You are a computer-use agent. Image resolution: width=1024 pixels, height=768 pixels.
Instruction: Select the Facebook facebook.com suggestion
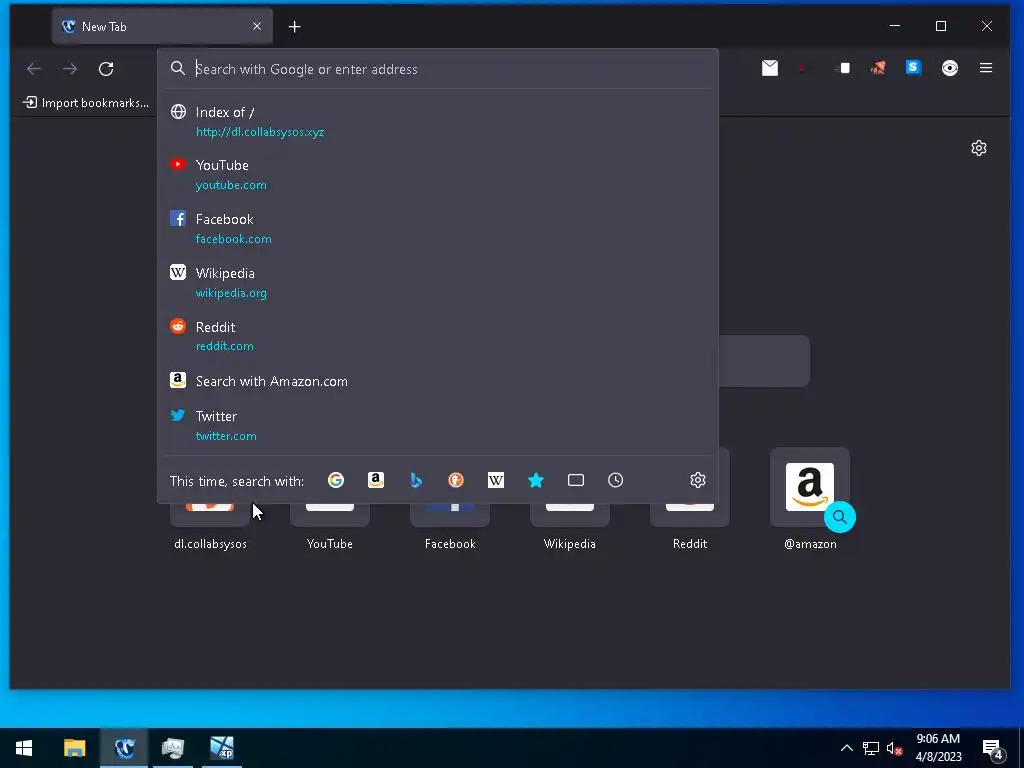tap(438, 229)
